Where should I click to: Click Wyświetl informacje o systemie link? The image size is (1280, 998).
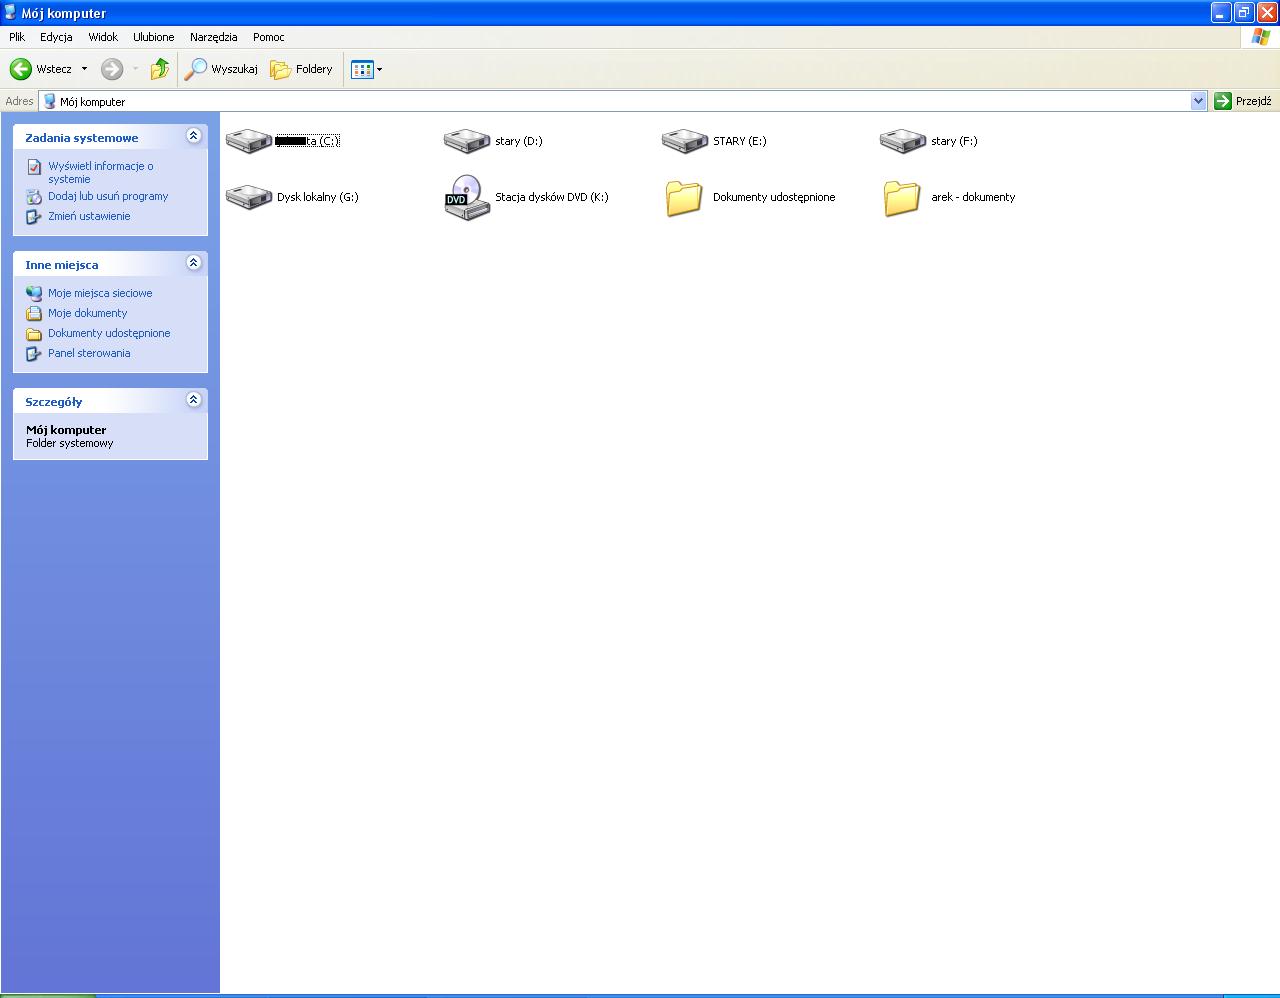point(101,173)
